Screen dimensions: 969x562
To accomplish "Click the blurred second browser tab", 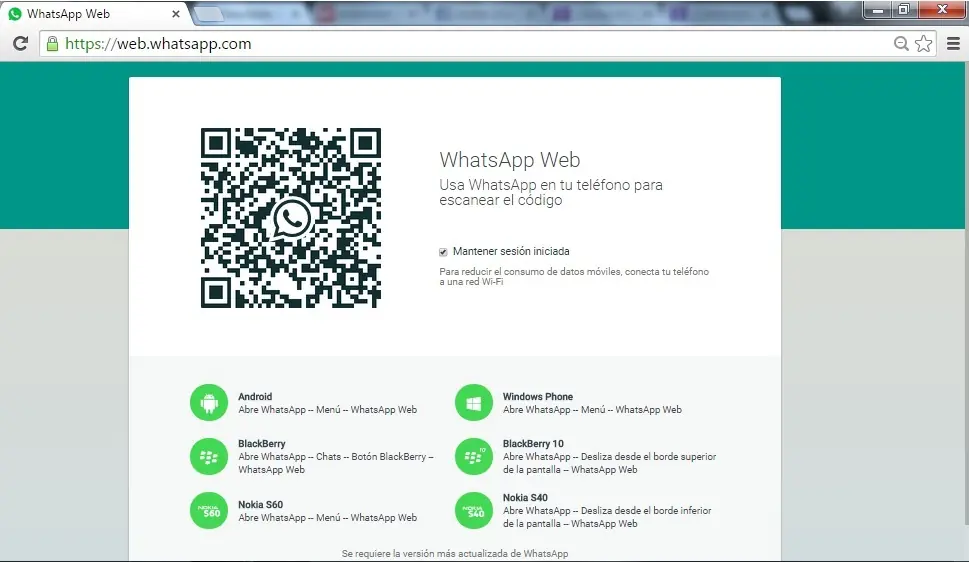I will (255, 14).
